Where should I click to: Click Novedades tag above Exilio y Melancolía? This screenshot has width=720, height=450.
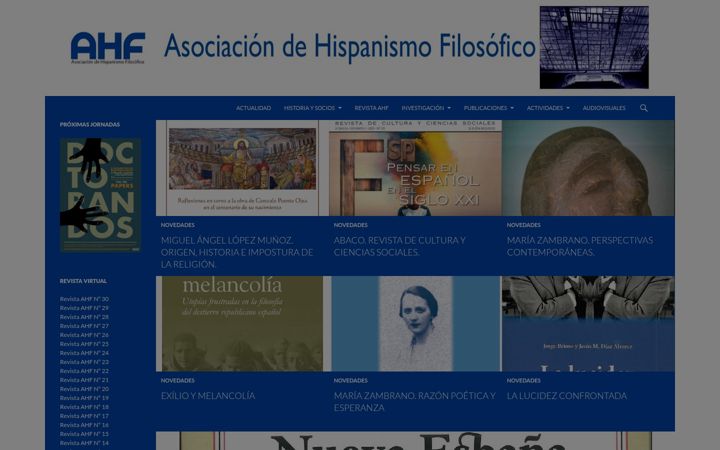coord(178,381)
